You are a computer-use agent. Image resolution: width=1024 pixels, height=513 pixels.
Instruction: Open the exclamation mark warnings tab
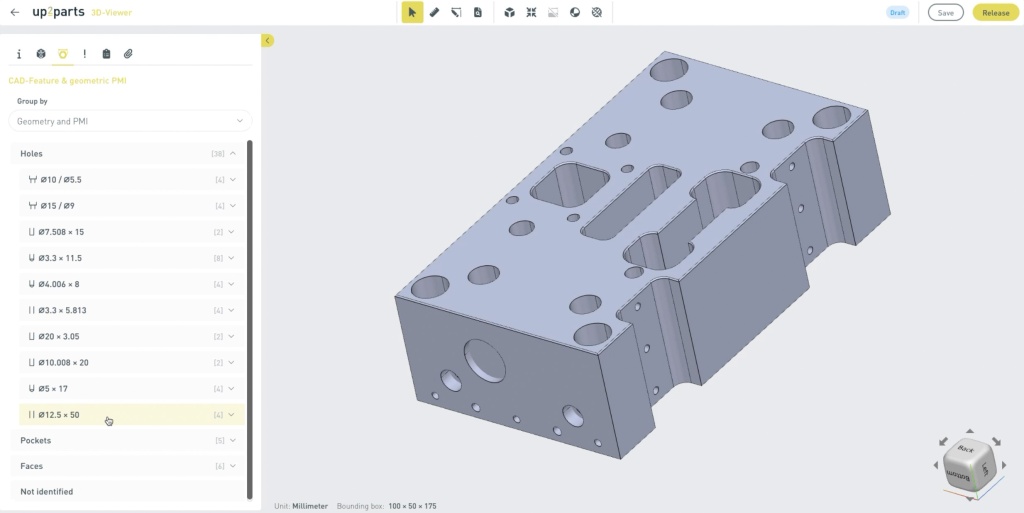pos(85,54)
